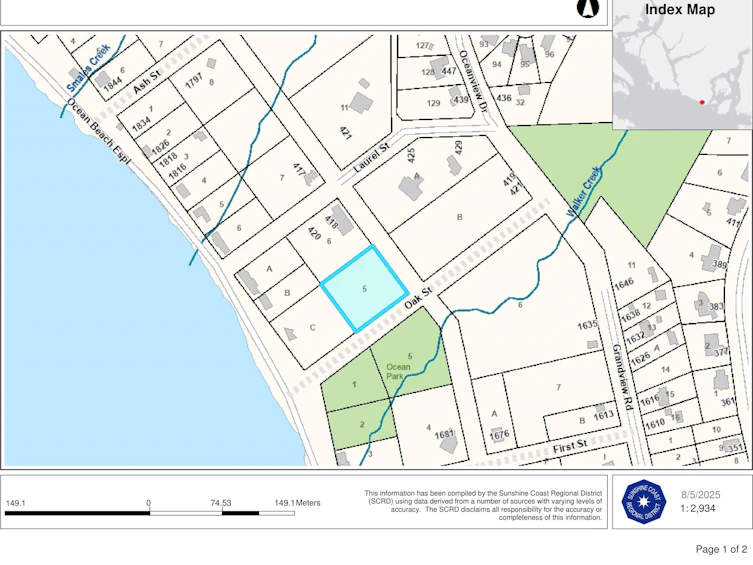Click the Laurel St street label
The image size is (753, 565).
point(372,157)
